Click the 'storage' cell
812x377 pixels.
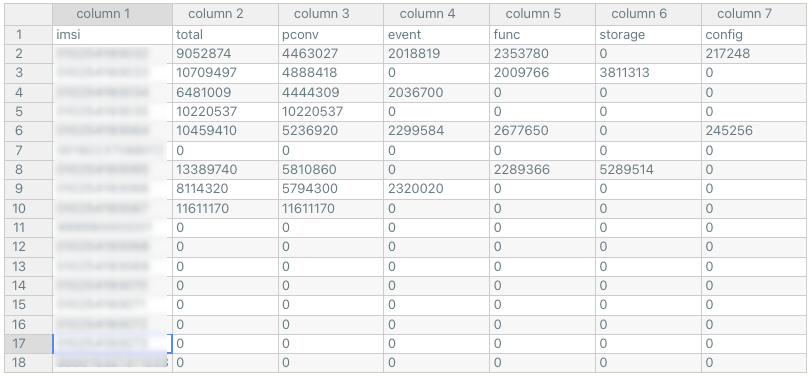(648, 35)
